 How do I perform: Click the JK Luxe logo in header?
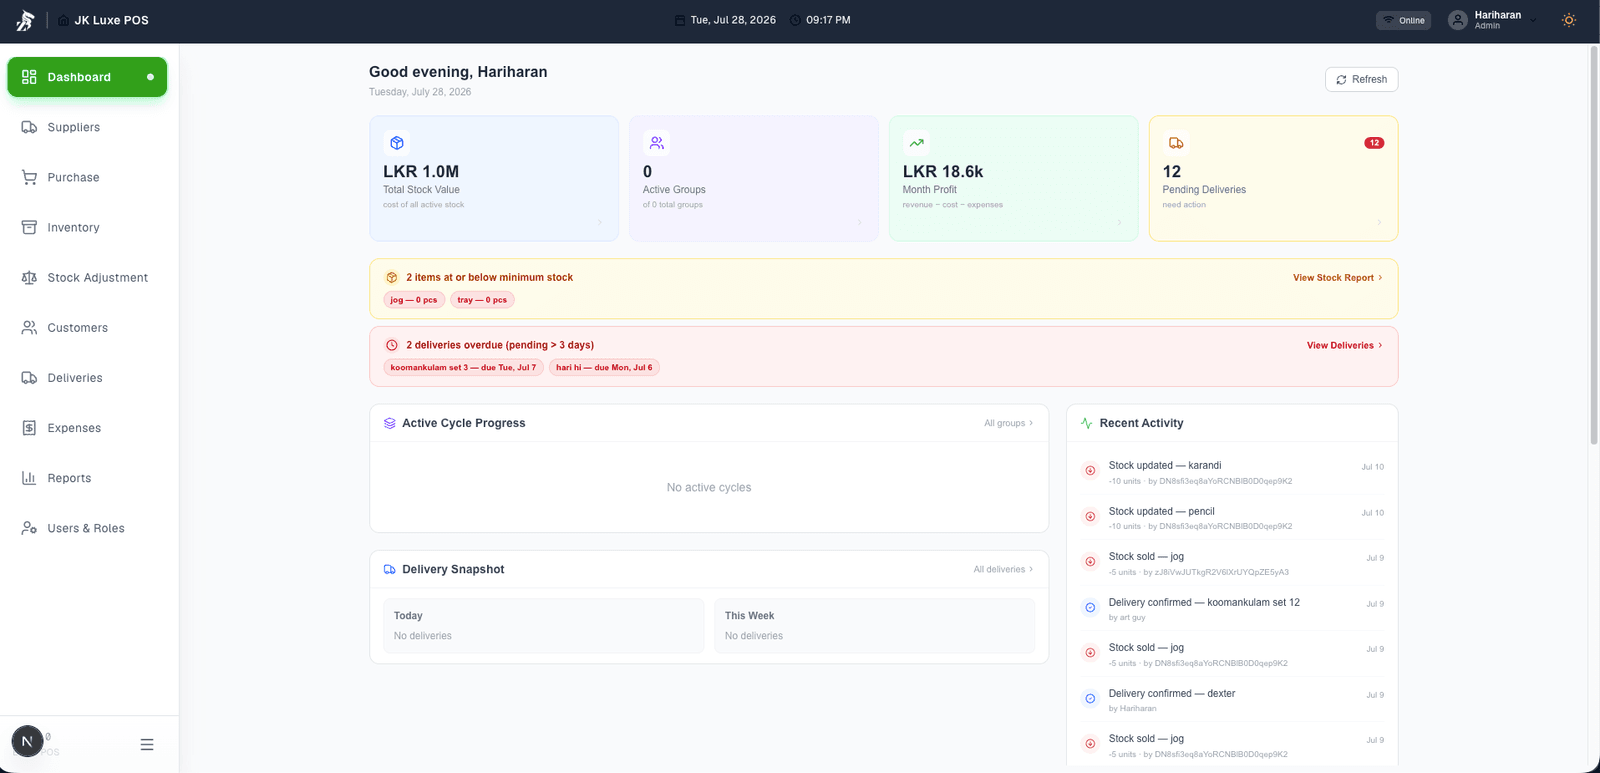[x=25, y=20]
